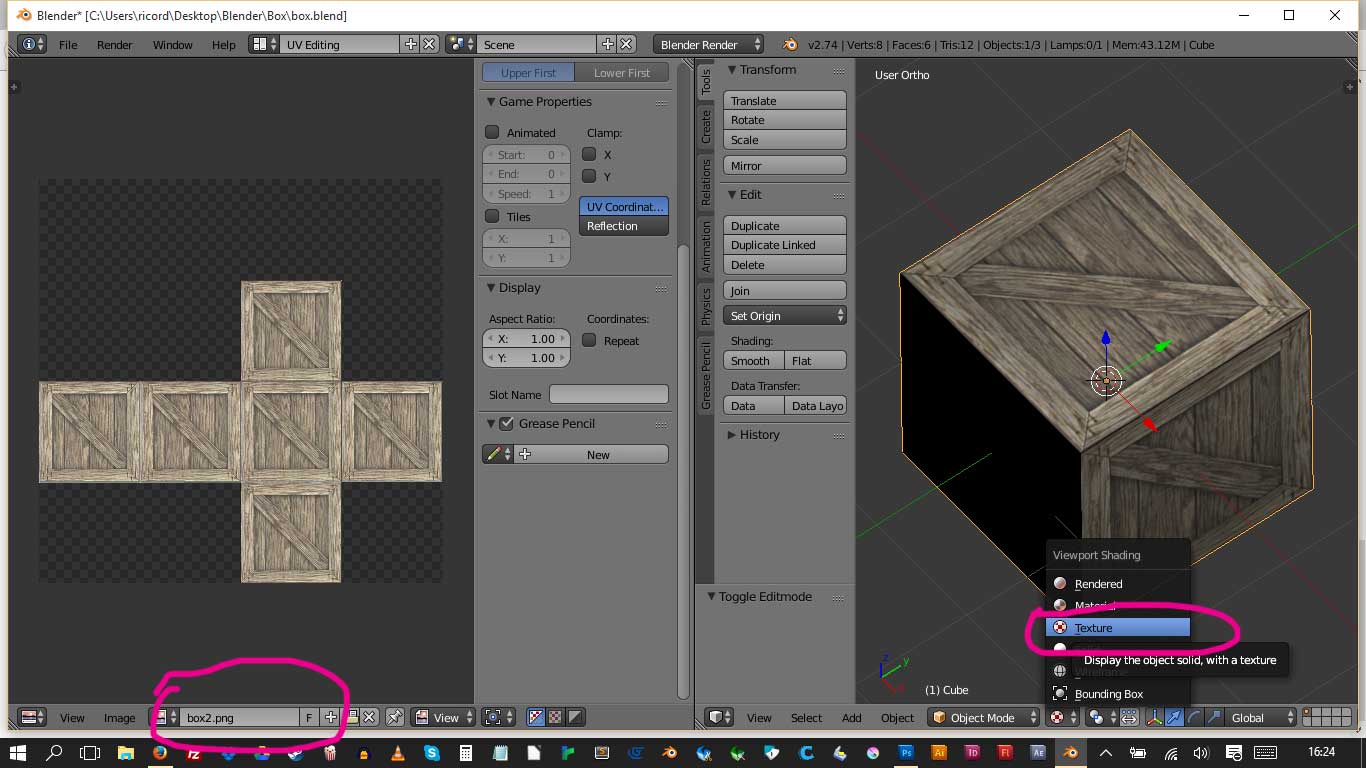Image resolution: width=1366 pixels, height=768 pixels.
Task: Toggle the Repeat coordinates checkbox
Action: [590, 340]
